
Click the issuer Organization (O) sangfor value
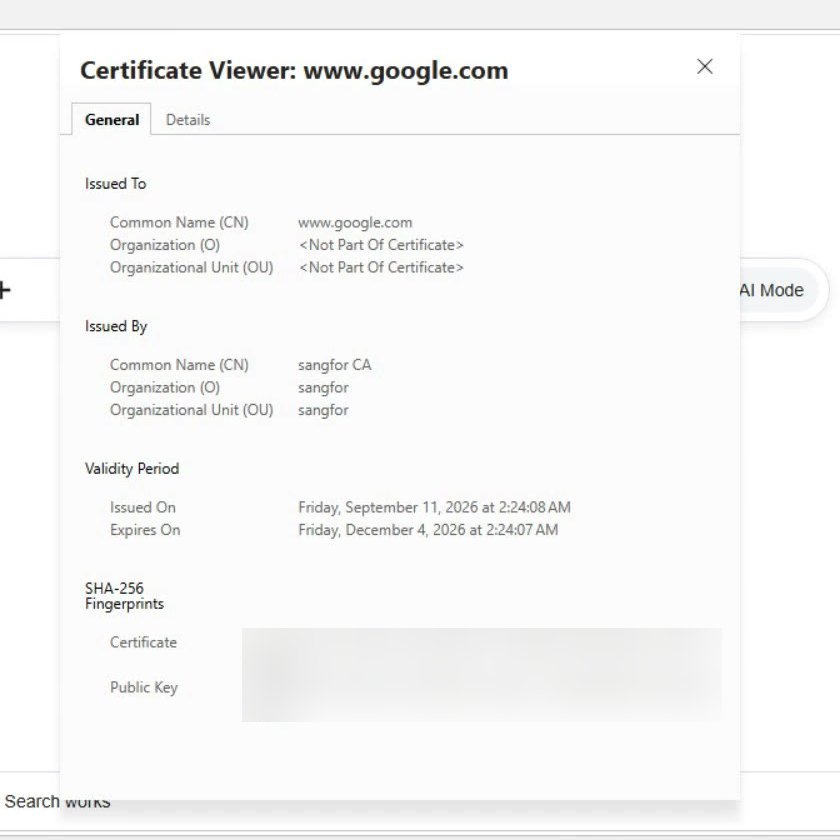[x=323, y=387]
